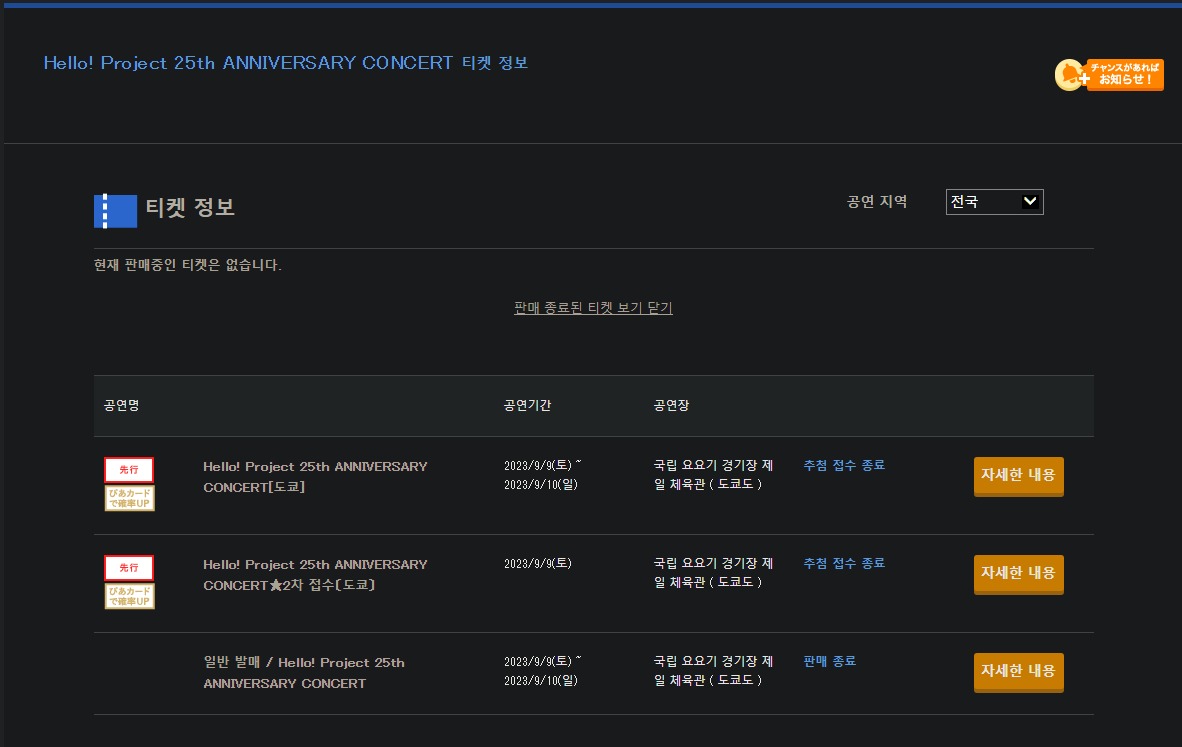The width and height of the screenshot is (1182, 747).
Task: Click 추첨 접수 종료 status in second row
Action: (x=844, y=563)
